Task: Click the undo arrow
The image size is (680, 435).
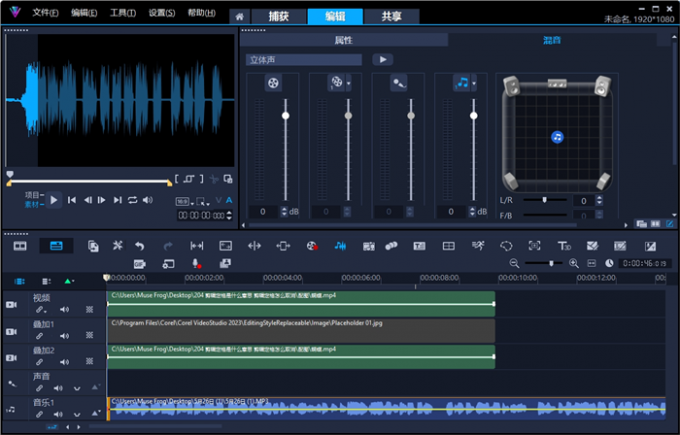Action: coord(139,246)
